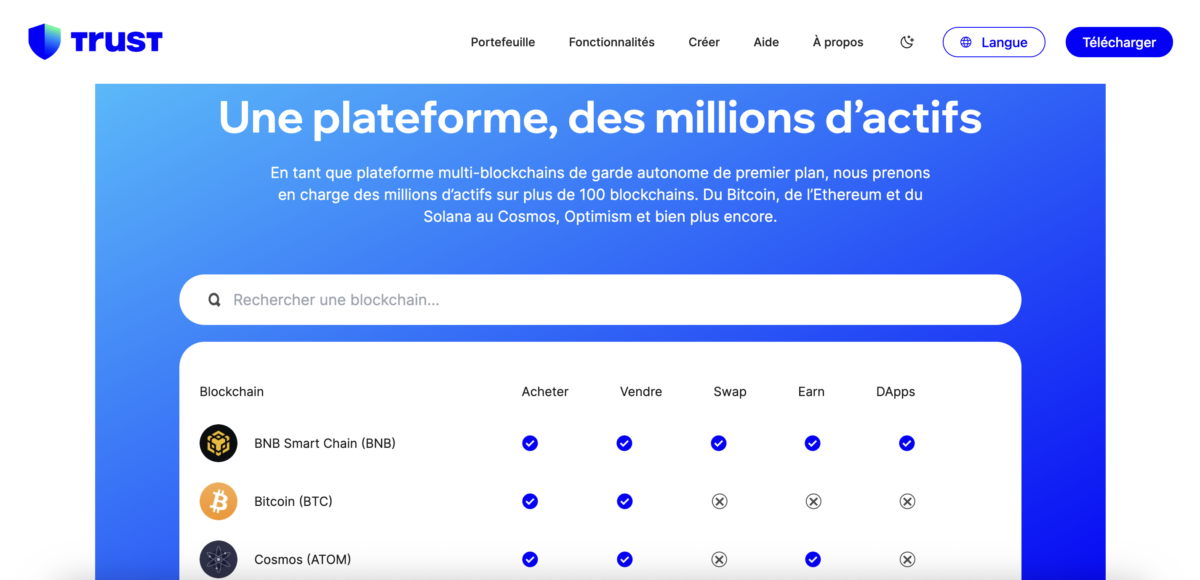Click Bitcoin Vendre checkmark
This screenshot has width=1200, height=580.
tap(624, 501)
